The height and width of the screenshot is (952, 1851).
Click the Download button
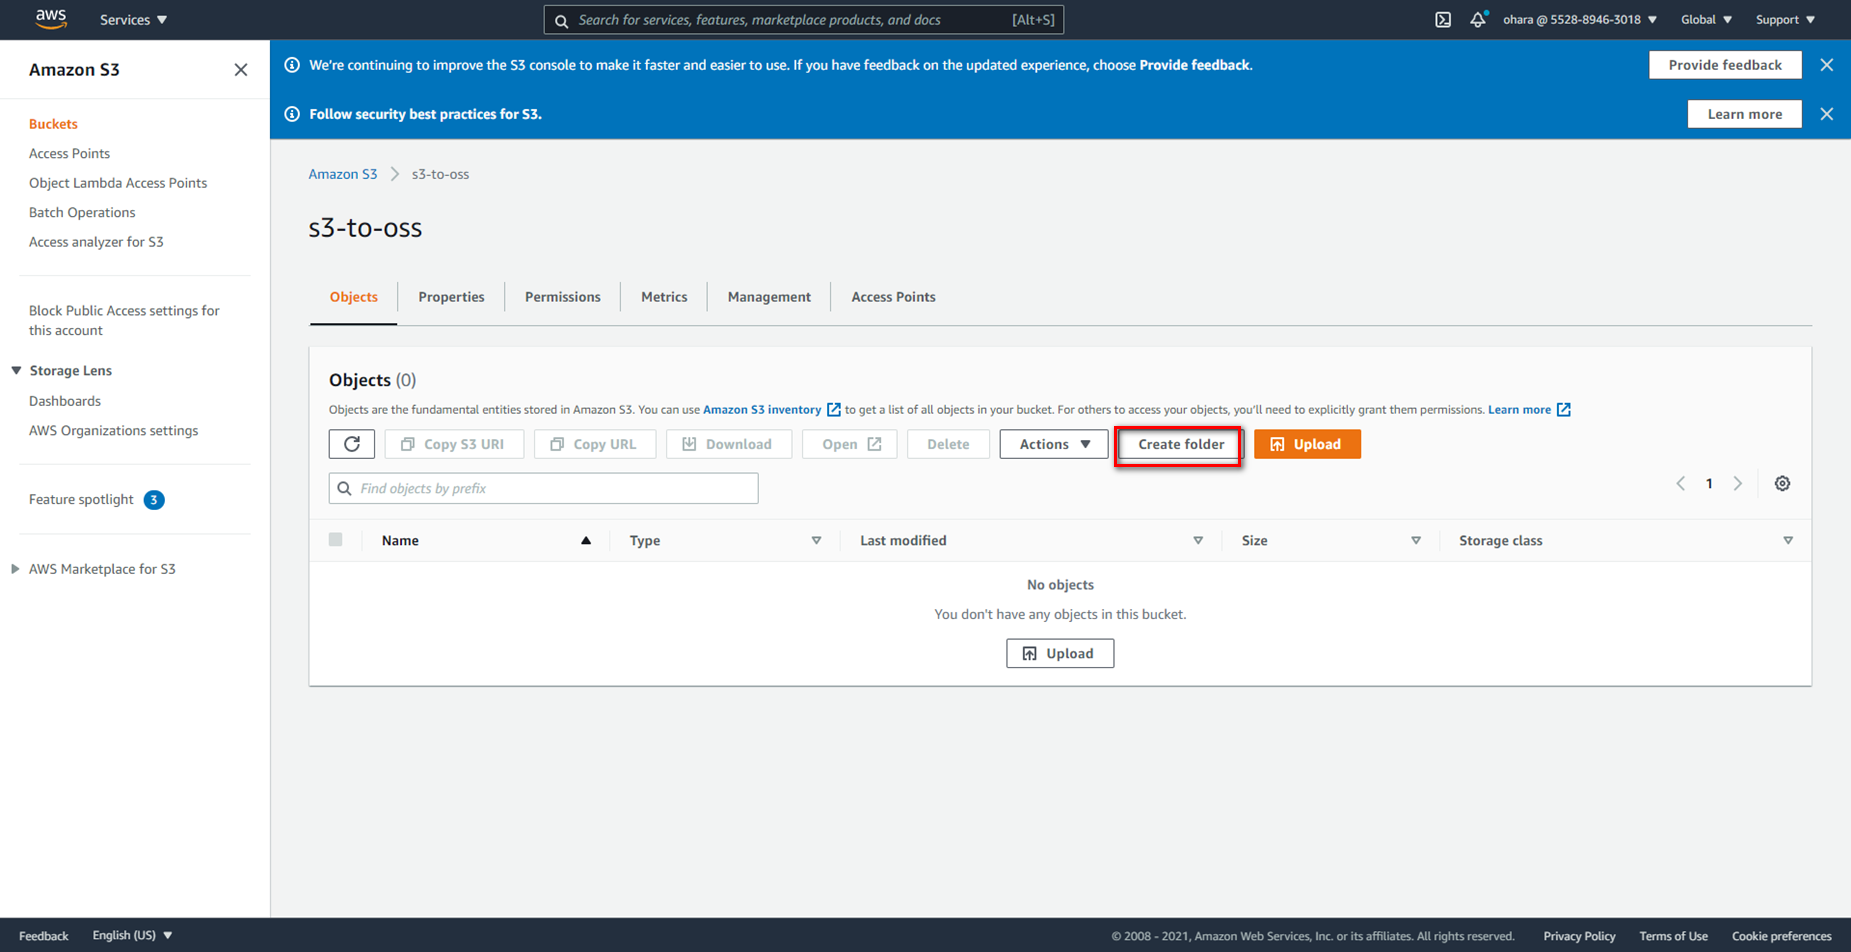729,444
